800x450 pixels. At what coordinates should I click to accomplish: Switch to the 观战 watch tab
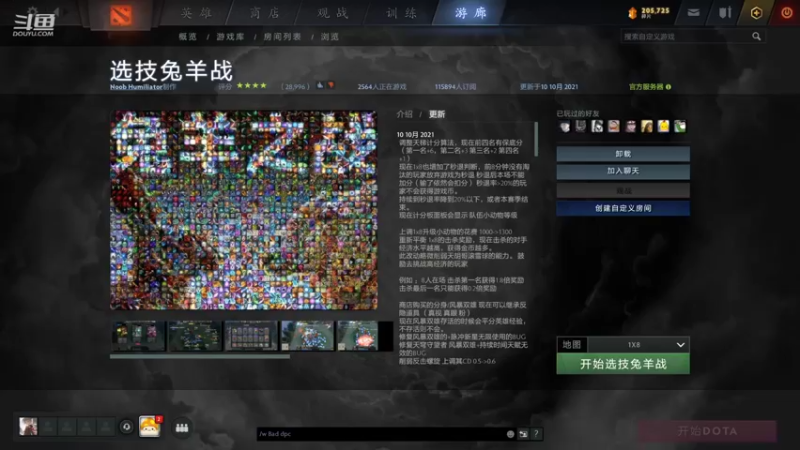pyautogui.click(x=333, y=13)
